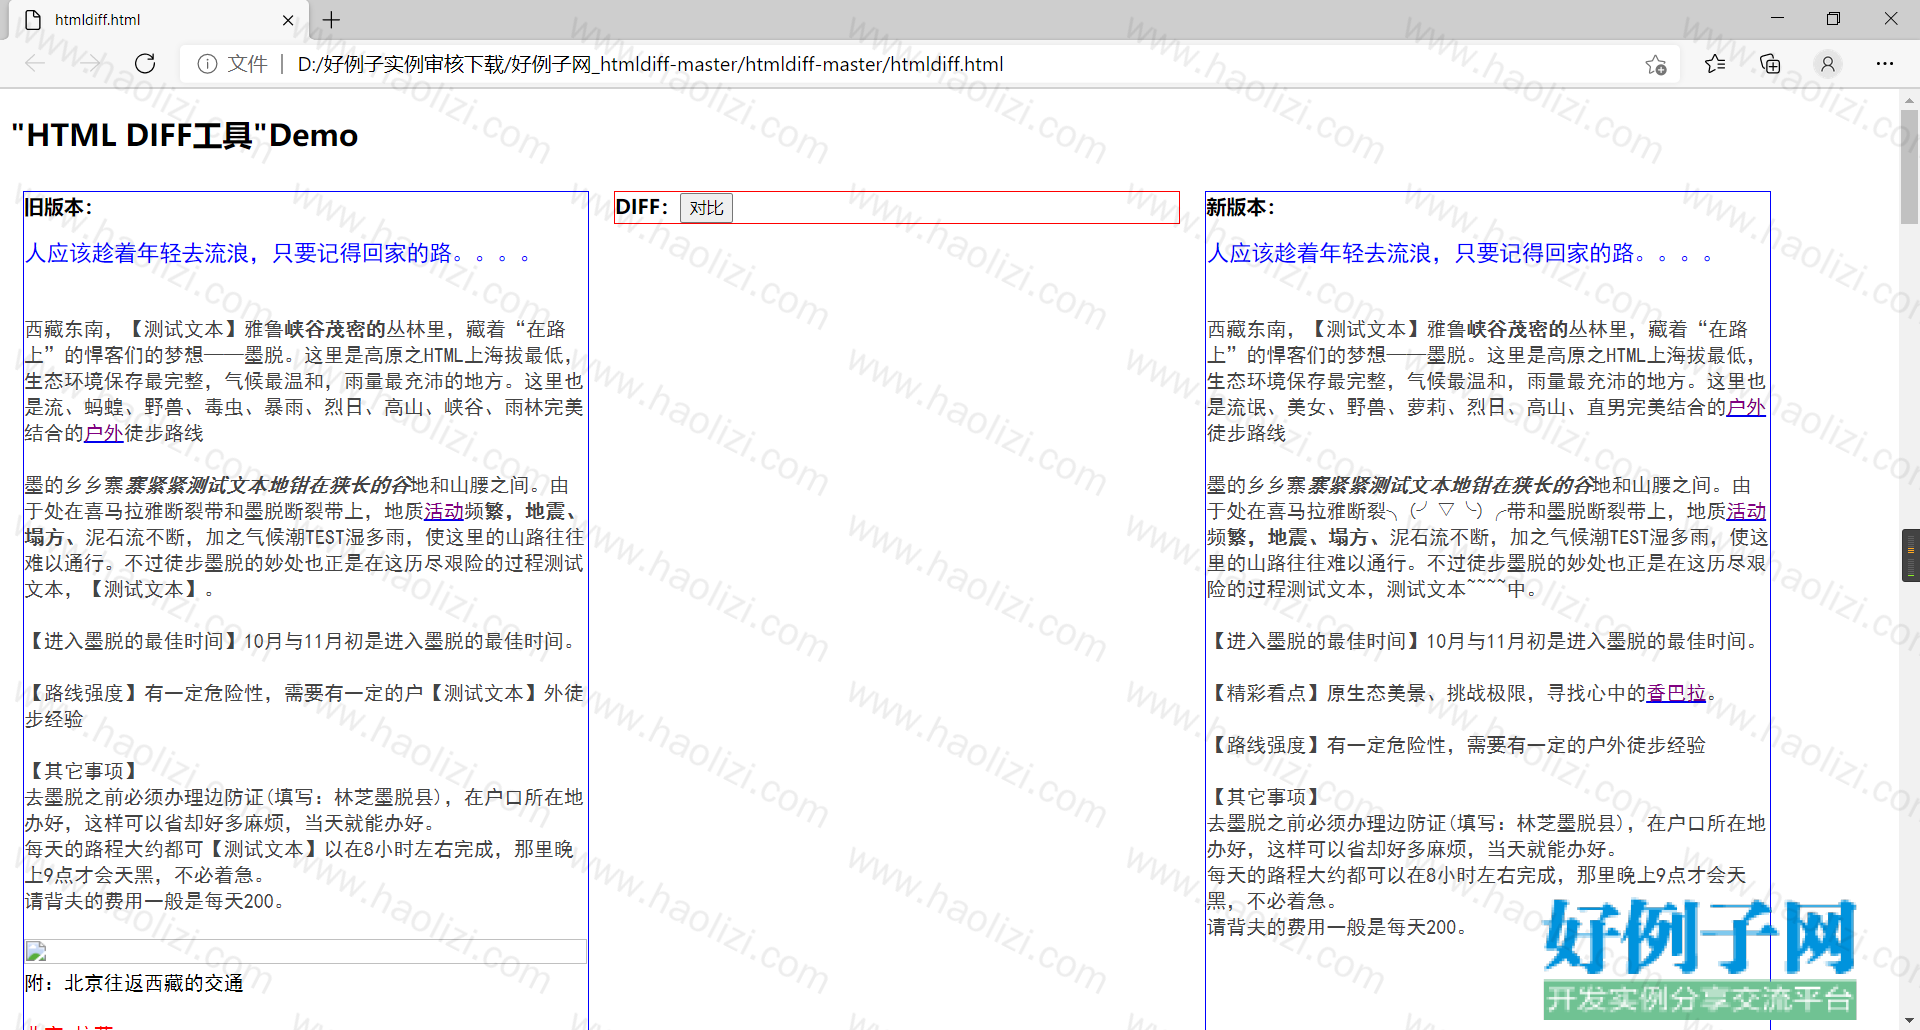The height and width of the screenshot is (1030, 1920).
Task: Click new version blue headline 人应该趁着年轻去流浪
Action: point(1459,253)
